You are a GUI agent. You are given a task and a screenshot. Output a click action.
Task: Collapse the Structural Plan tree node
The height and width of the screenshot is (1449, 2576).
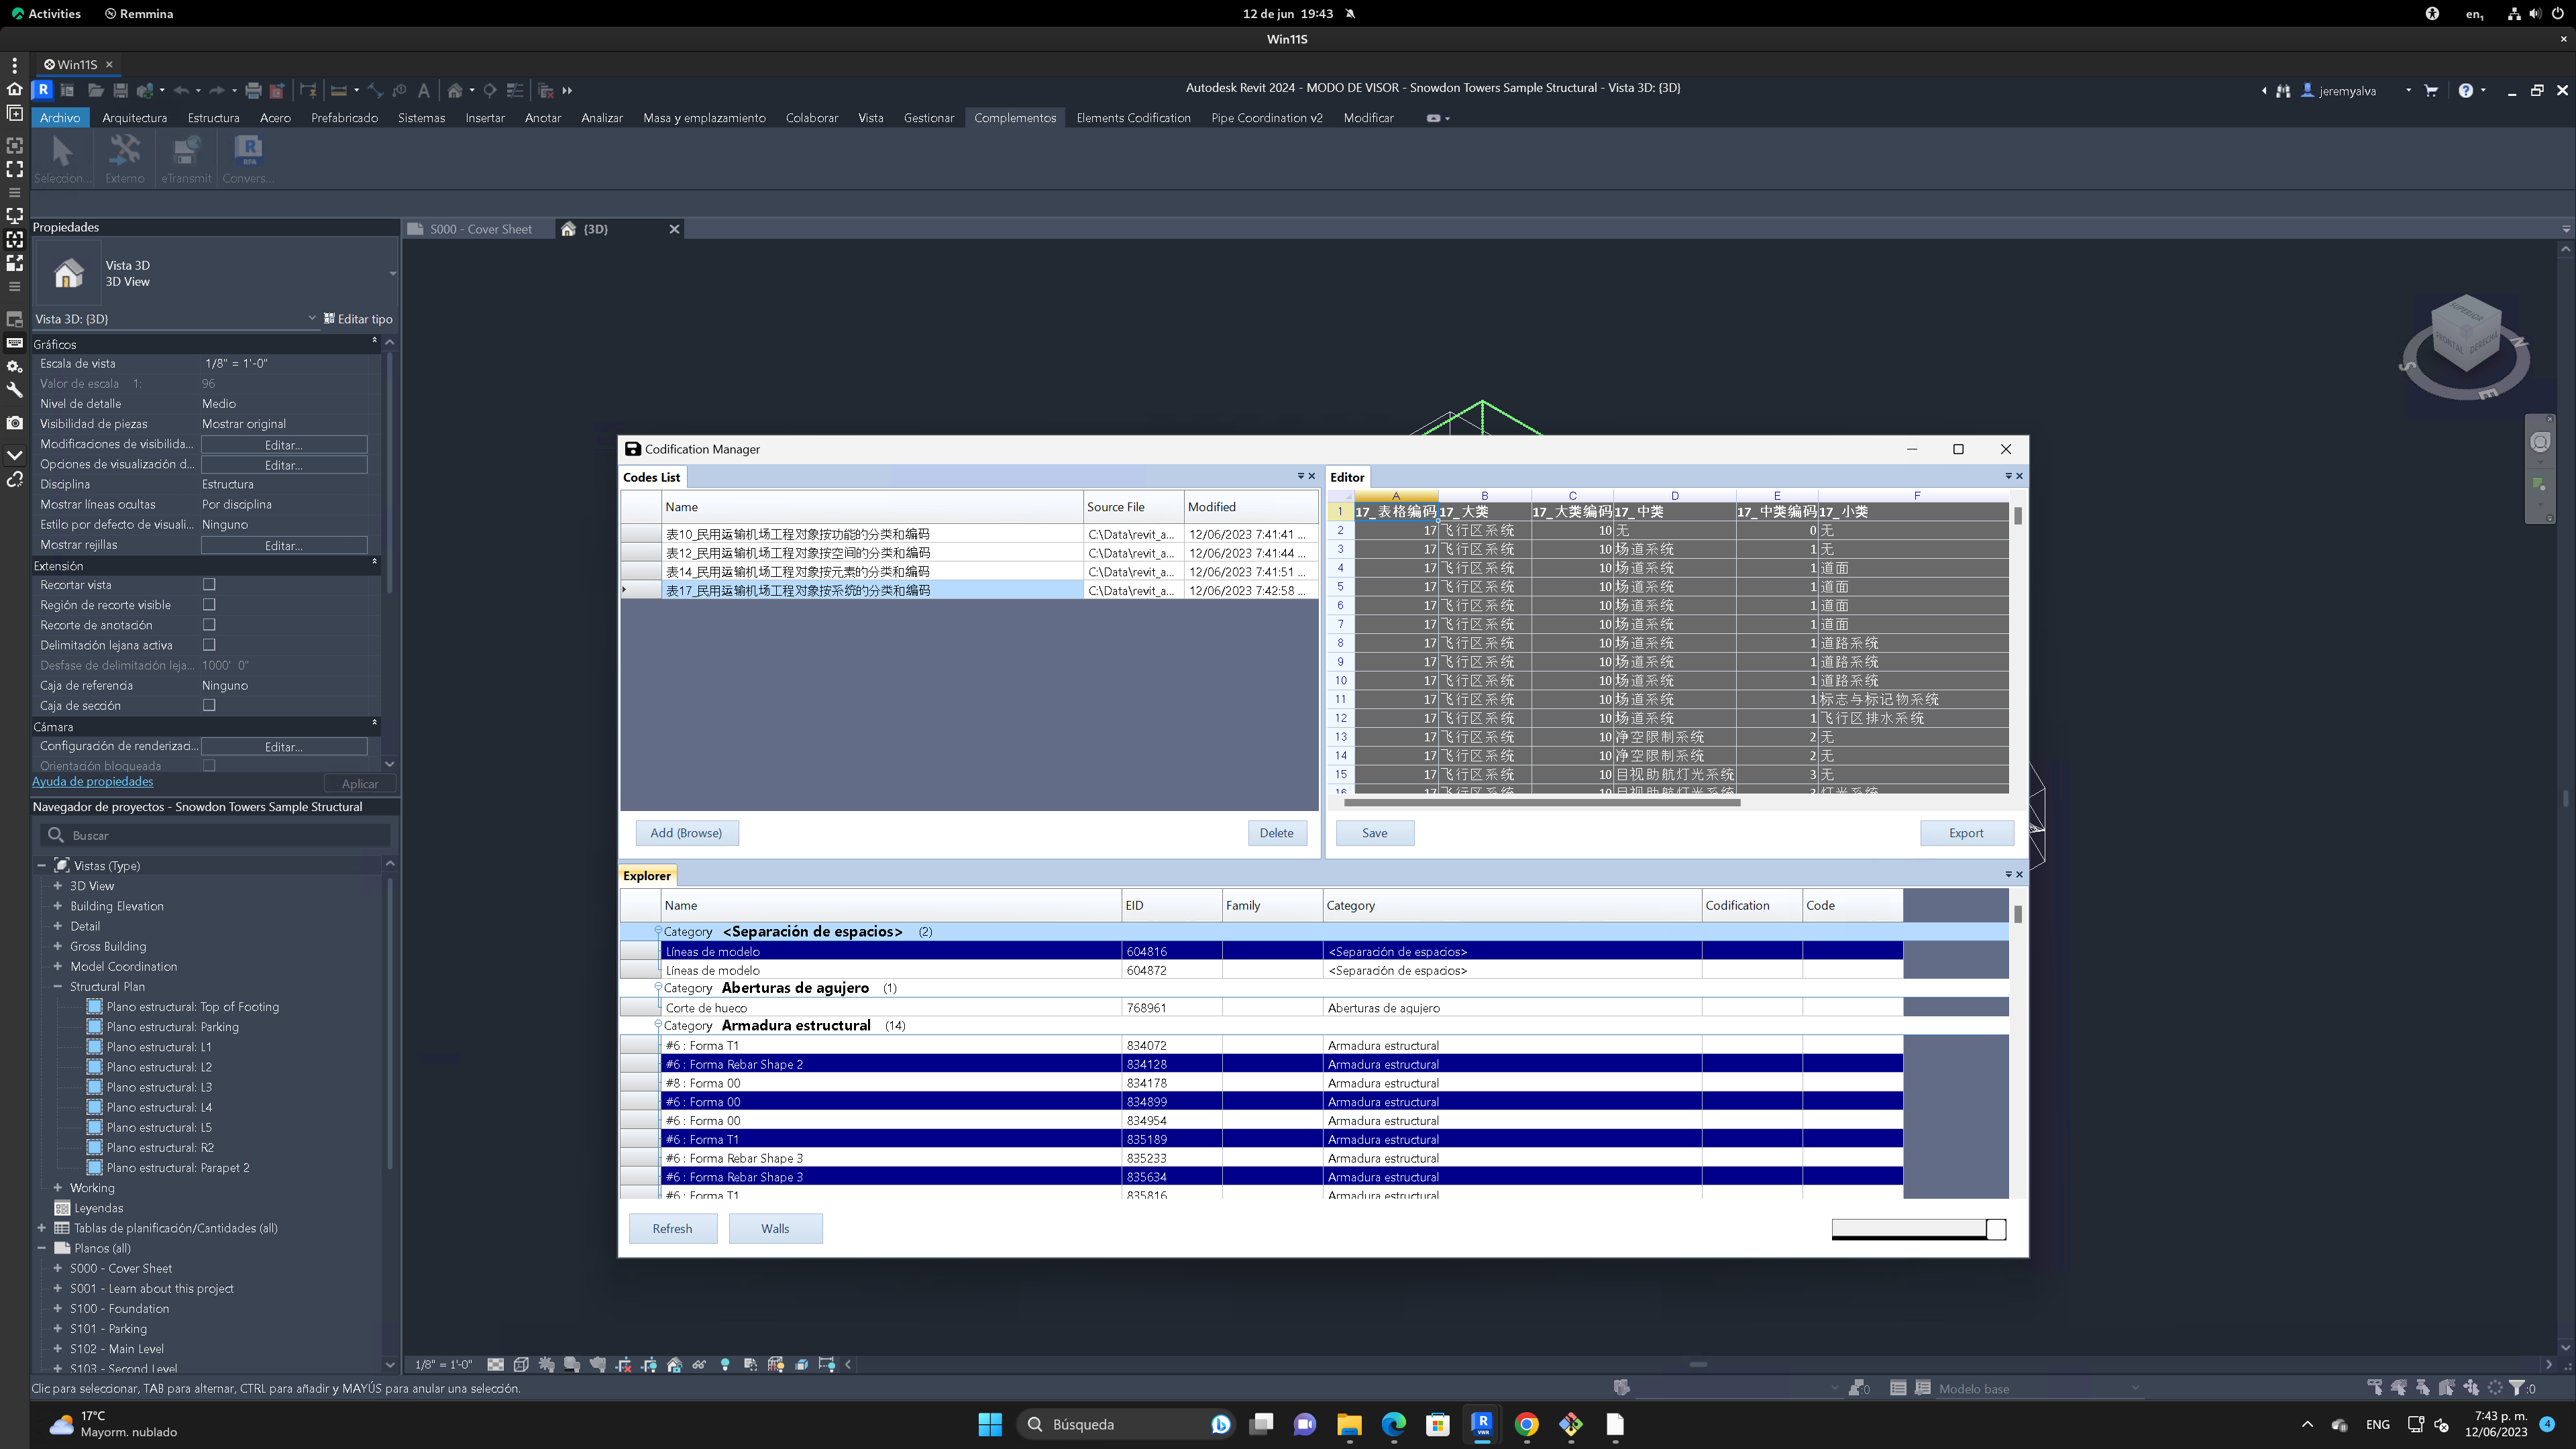pyautogui.click(x=58, y=986)
